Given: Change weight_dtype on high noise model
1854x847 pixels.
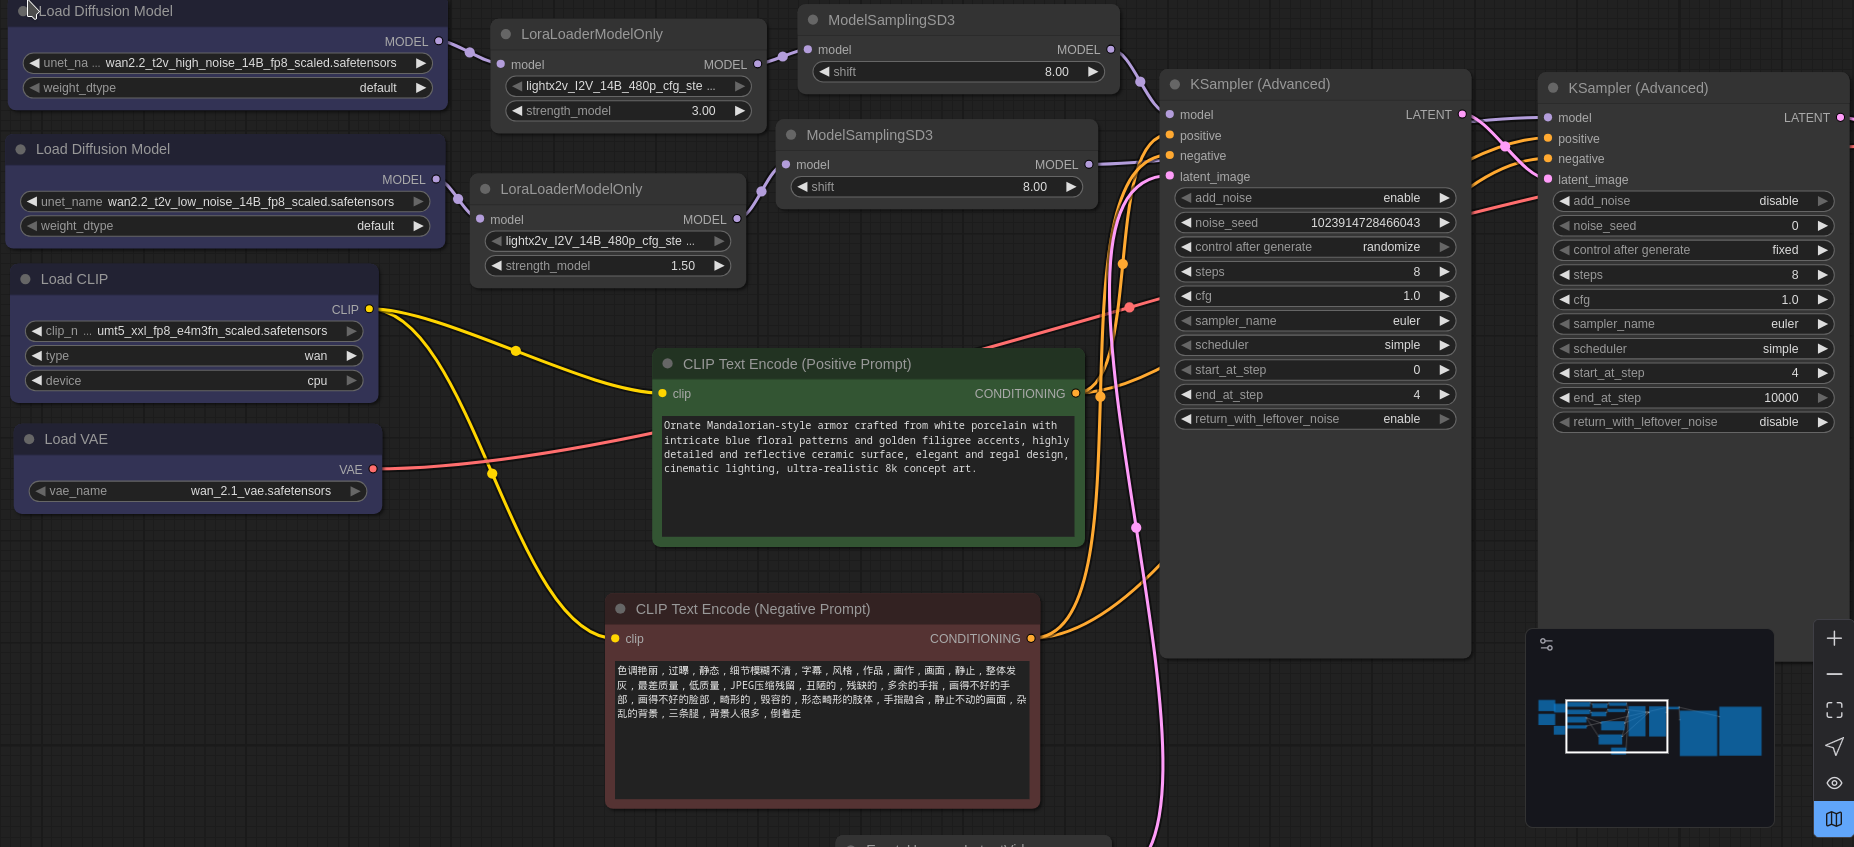Looking at the screenshot, I should point(228,88).
